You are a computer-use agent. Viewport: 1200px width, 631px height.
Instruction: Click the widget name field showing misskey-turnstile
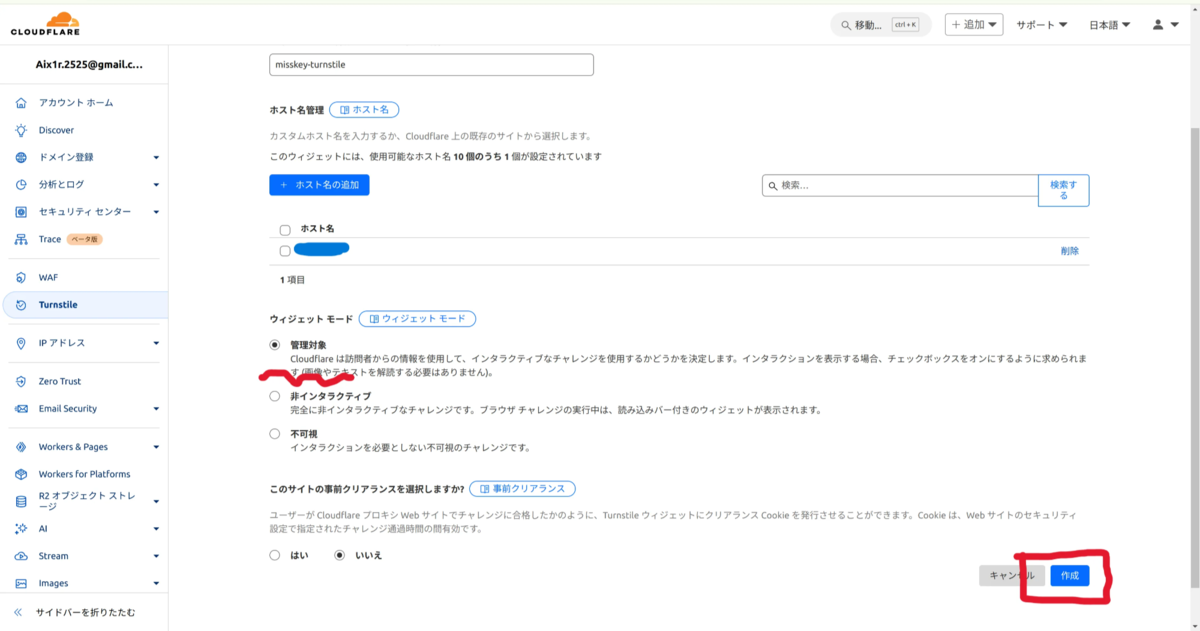432,65
